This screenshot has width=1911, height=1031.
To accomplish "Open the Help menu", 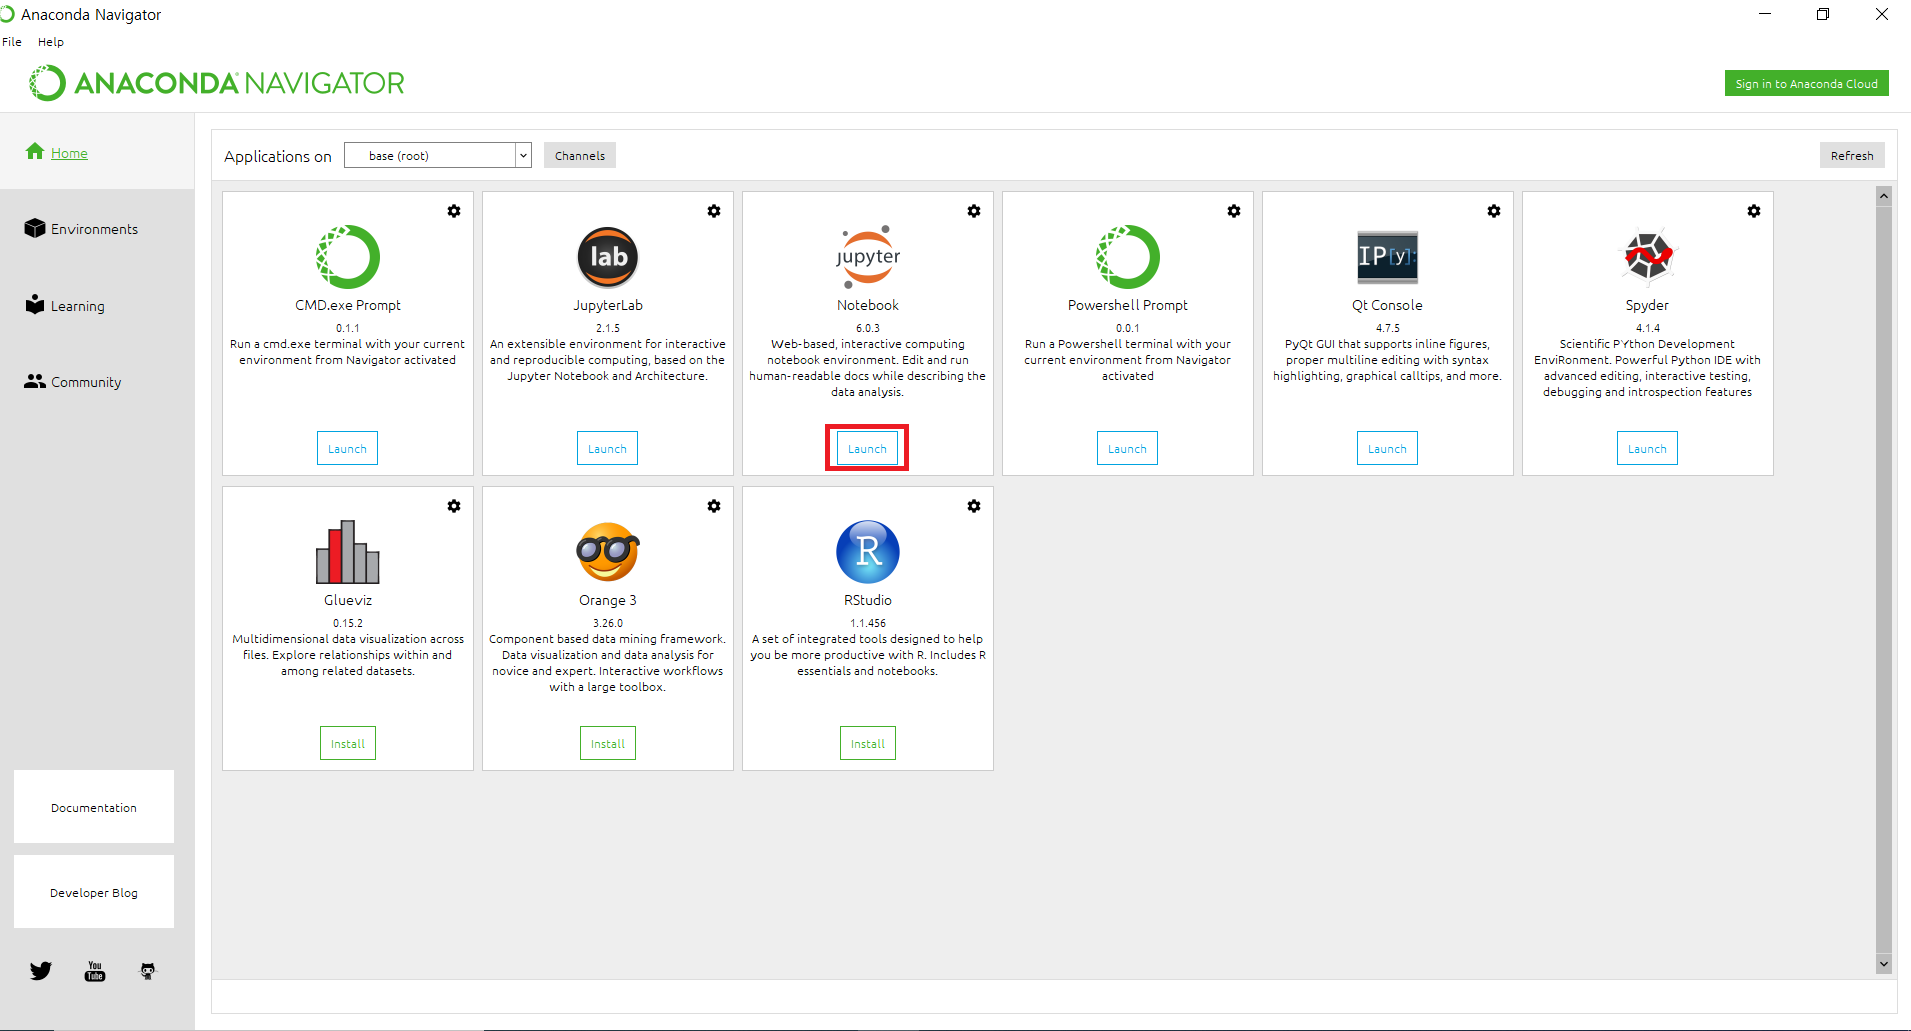I will [51, 42].
